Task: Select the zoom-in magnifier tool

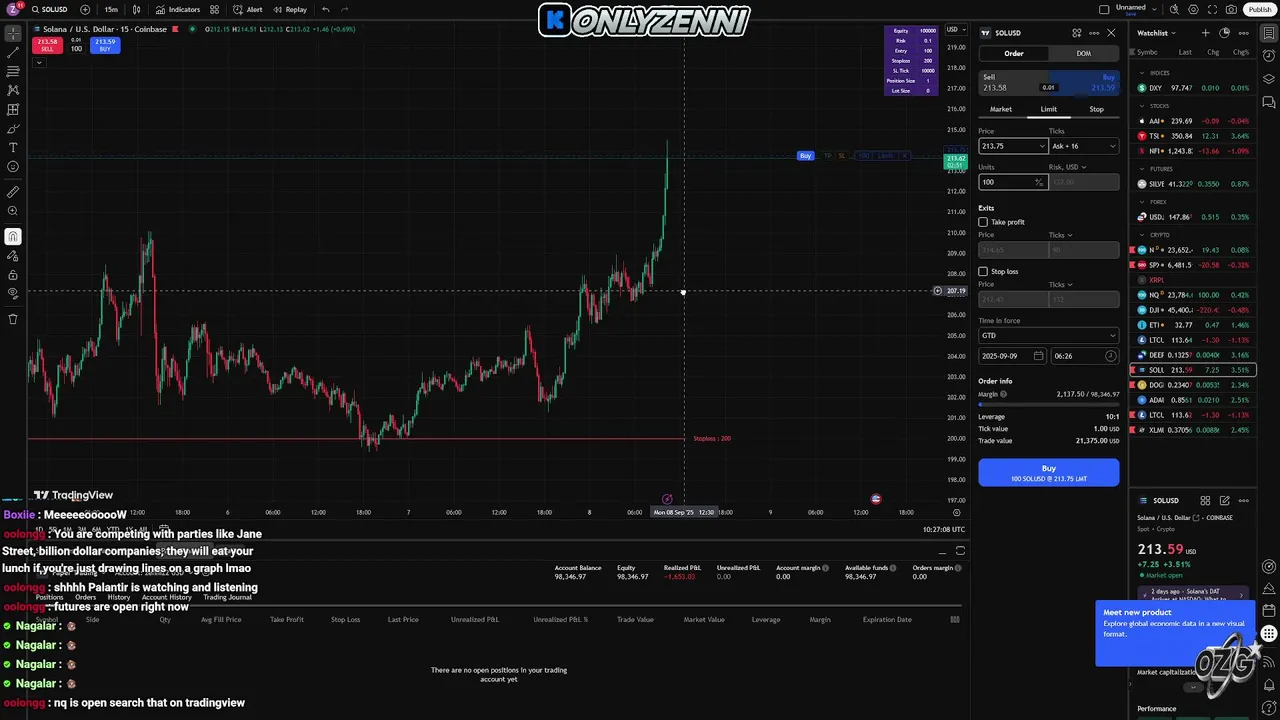Action: [x=13, y=211]
